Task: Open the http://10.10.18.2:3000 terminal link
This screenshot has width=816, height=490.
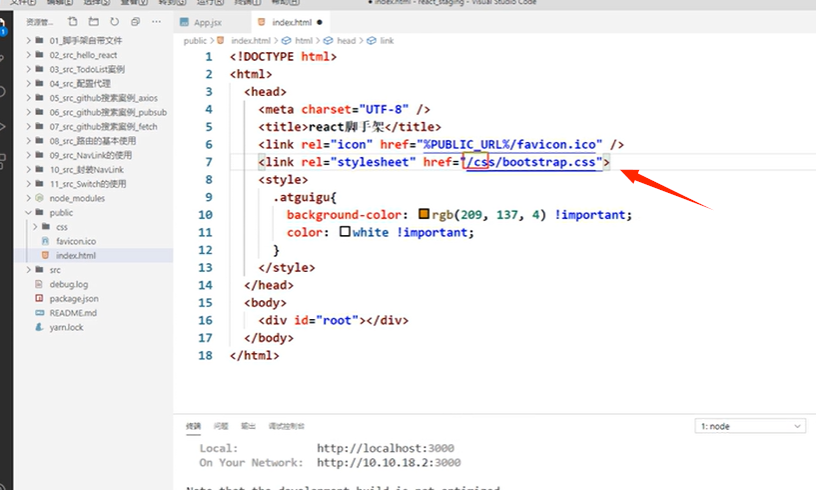Action: 388,462
